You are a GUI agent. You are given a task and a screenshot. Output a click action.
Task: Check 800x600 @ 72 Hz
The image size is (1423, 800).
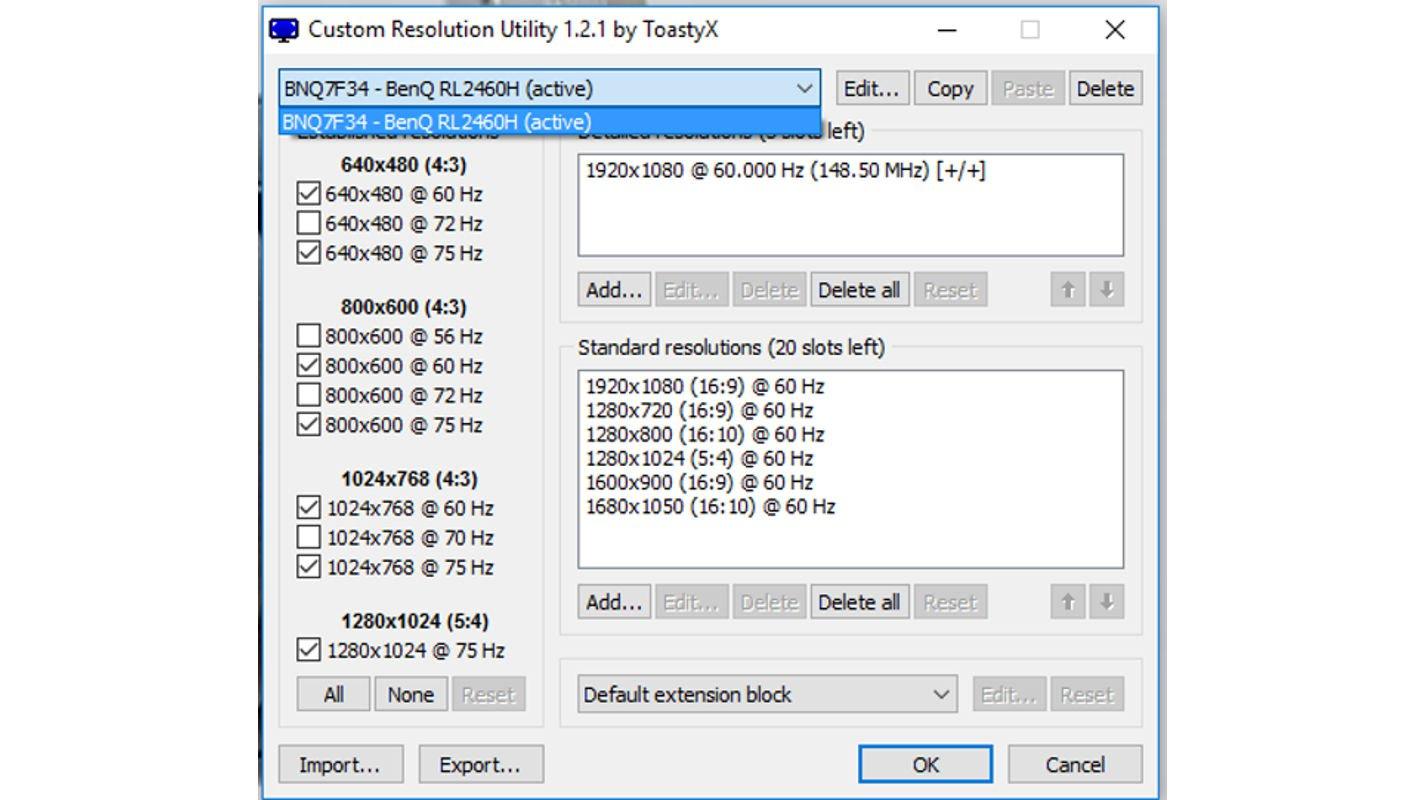click(x=309, y=395)
